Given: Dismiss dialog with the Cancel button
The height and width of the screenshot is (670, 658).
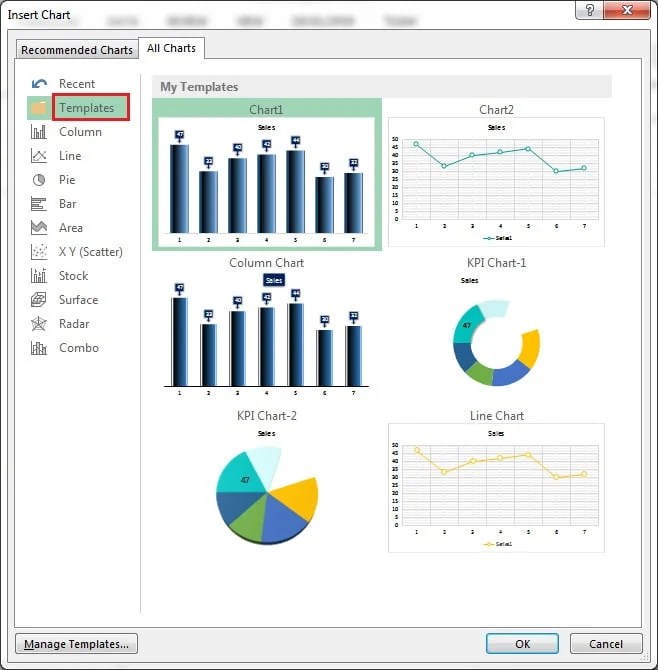Looking at the screenshot, I should point(606,644).
